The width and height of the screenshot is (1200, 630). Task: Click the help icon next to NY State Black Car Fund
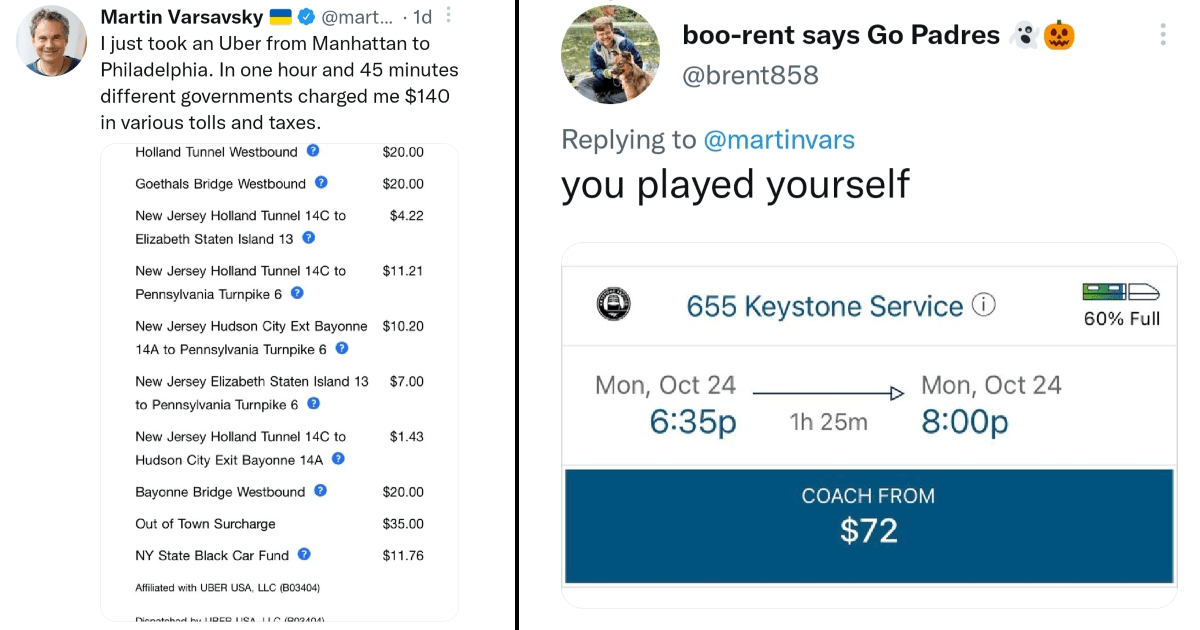(304, 554)
